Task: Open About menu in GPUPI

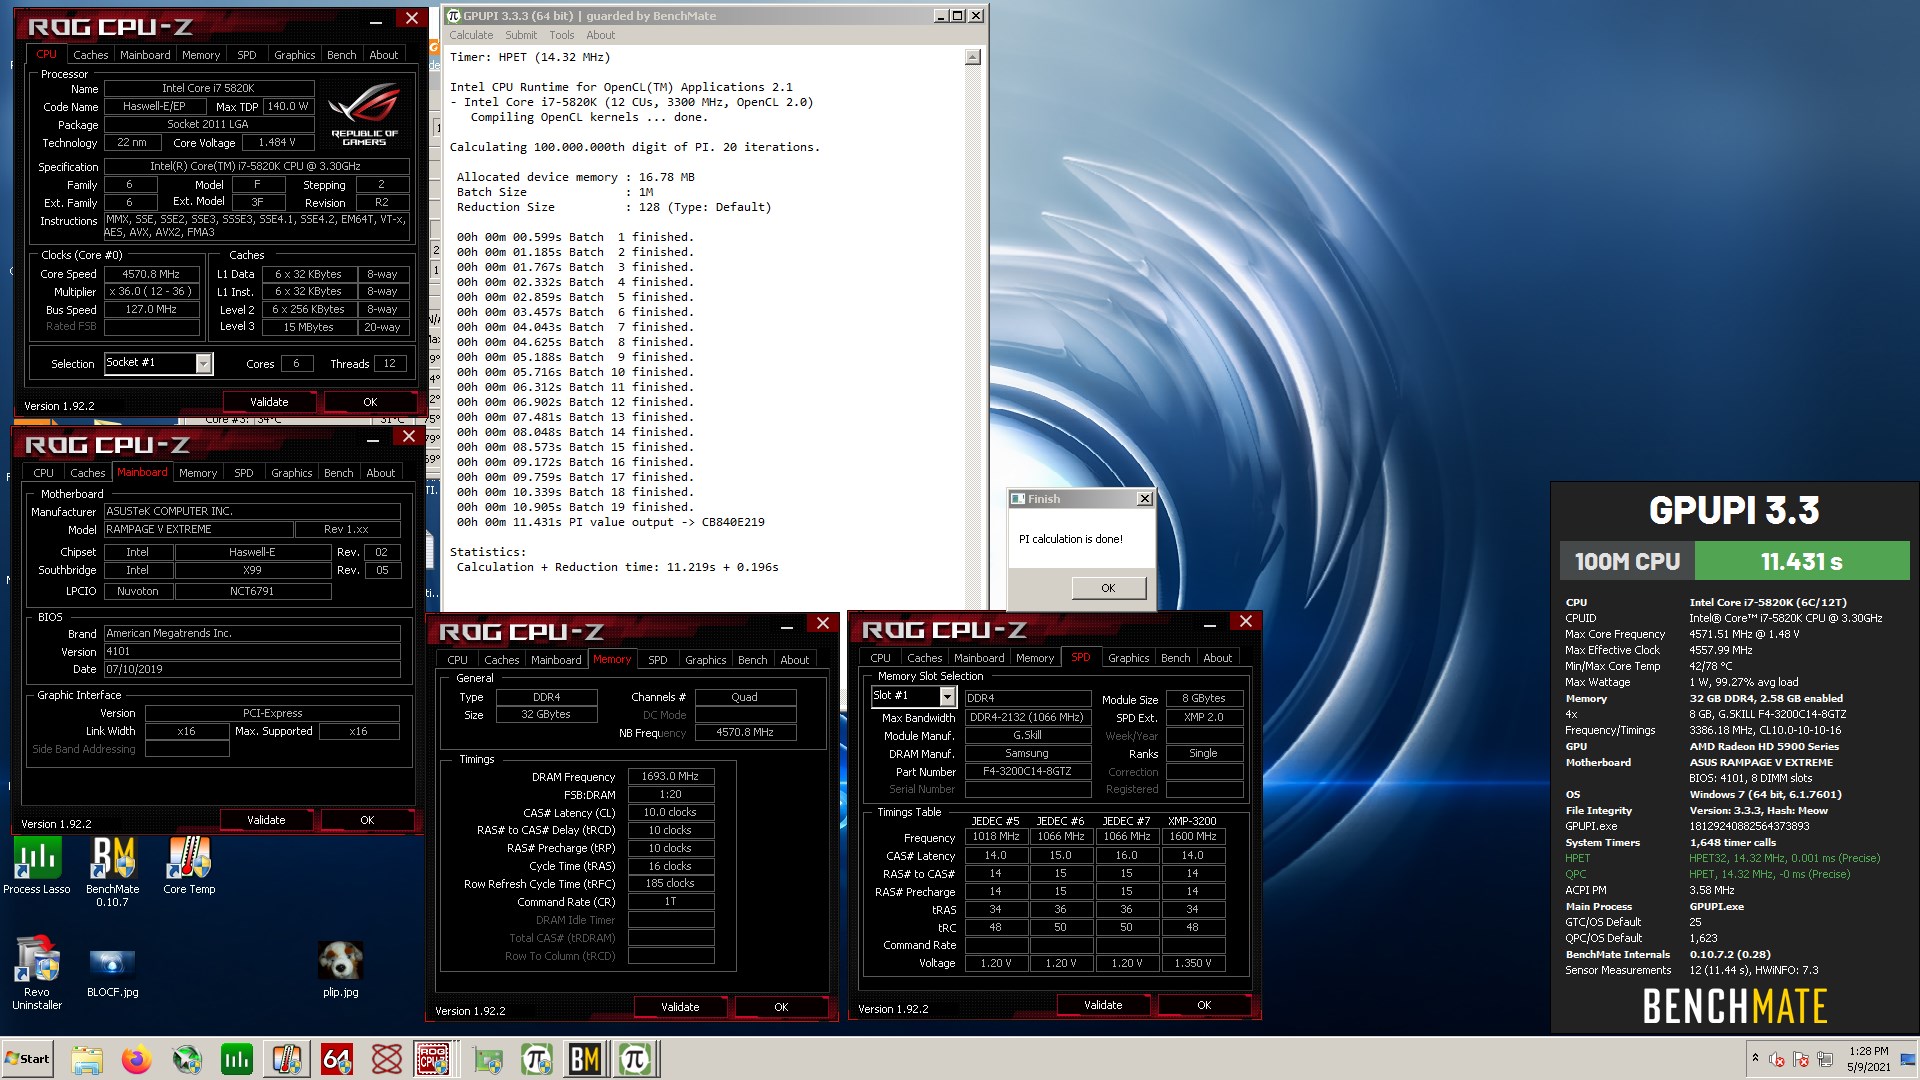Action: click(x=600, y=35)
